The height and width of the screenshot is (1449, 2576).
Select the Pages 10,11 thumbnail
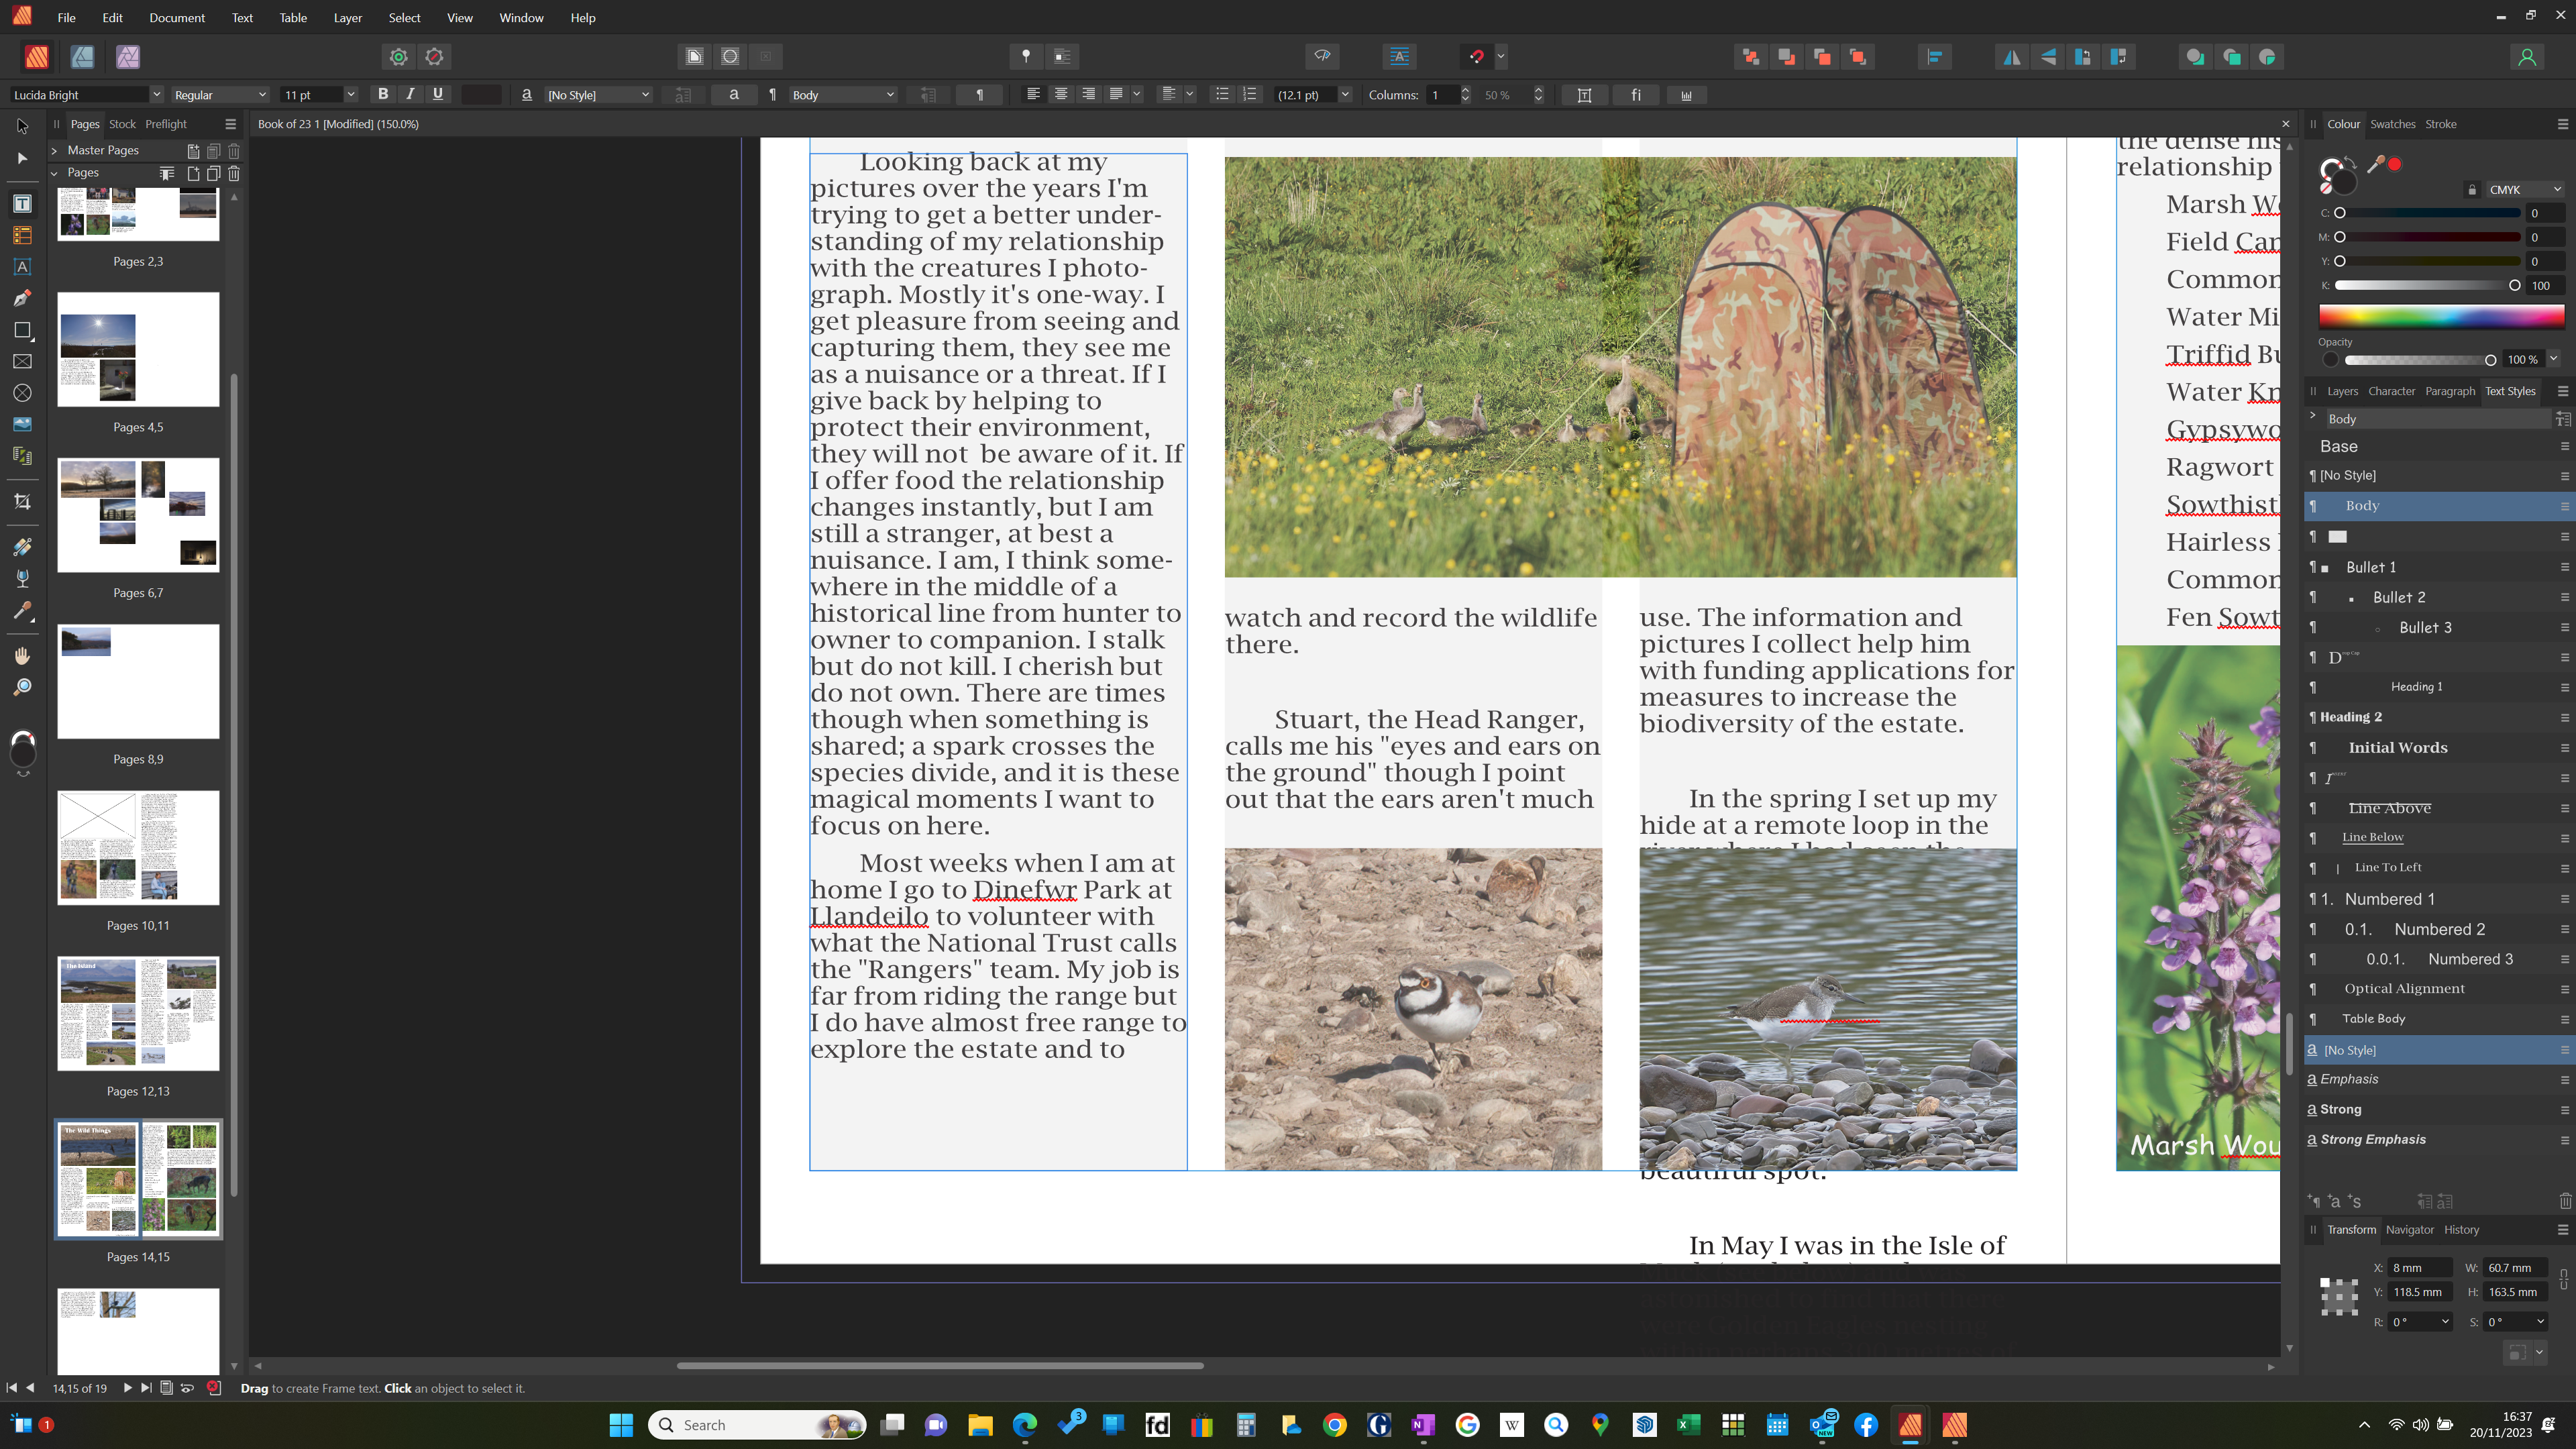[138, 848]
